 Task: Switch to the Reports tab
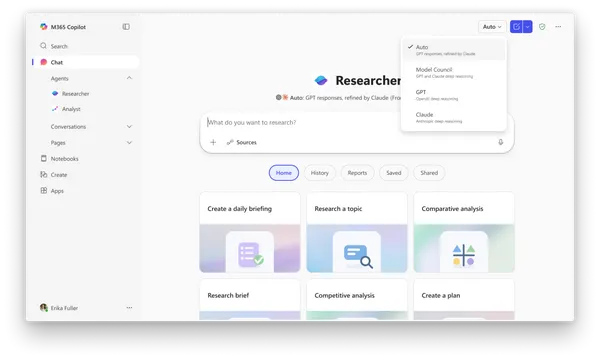[x=357, y=173]
